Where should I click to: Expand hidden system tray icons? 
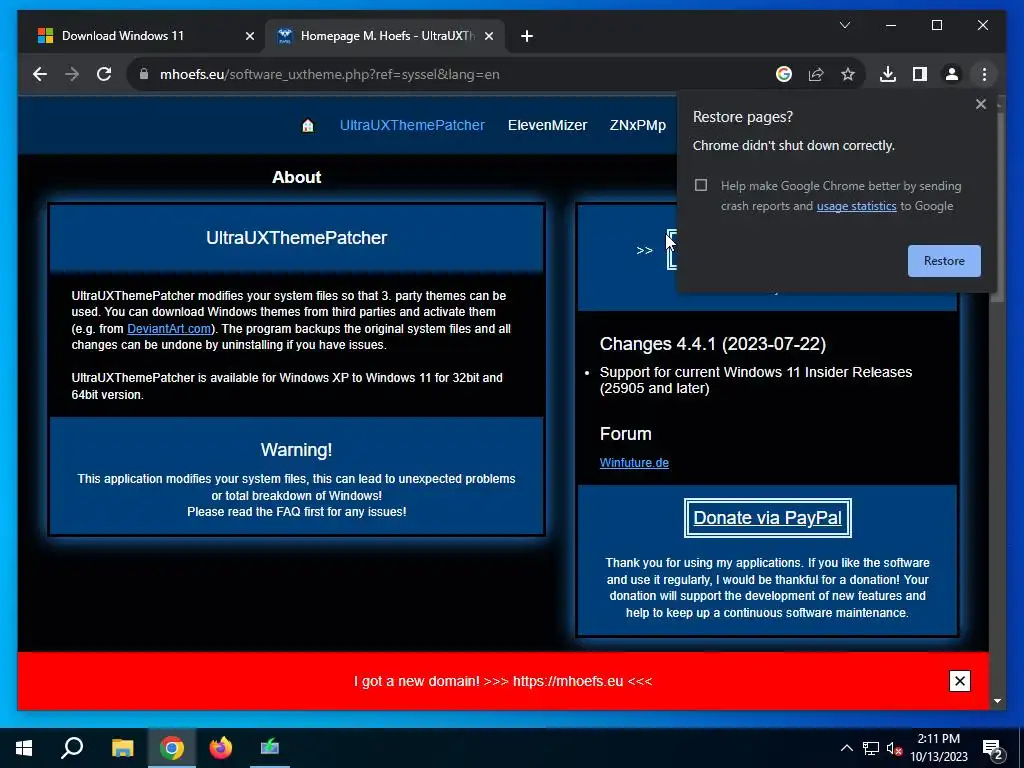(846, 748)
